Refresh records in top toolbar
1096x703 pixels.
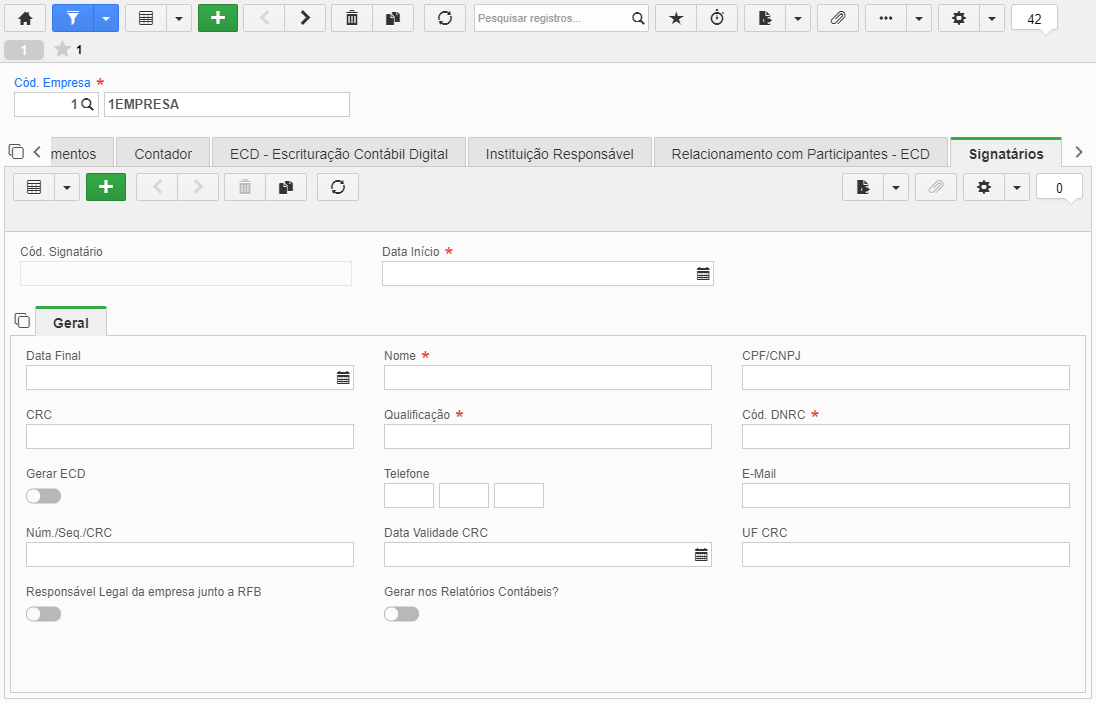pyautogui.click(x=445, y=18)
